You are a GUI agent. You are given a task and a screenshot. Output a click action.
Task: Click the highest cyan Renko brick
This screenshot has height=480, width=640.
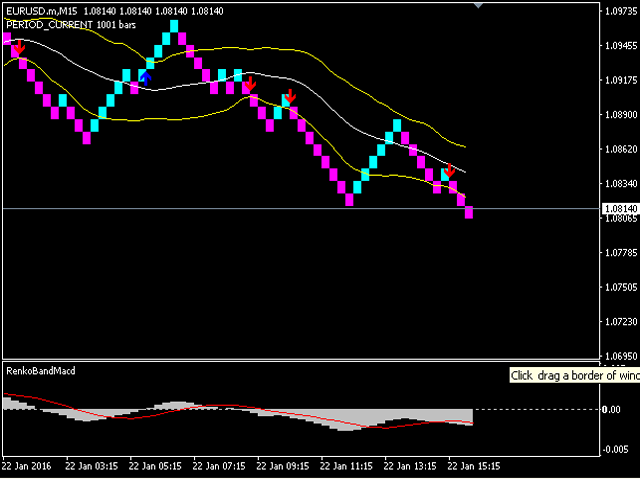pos(174,26)
